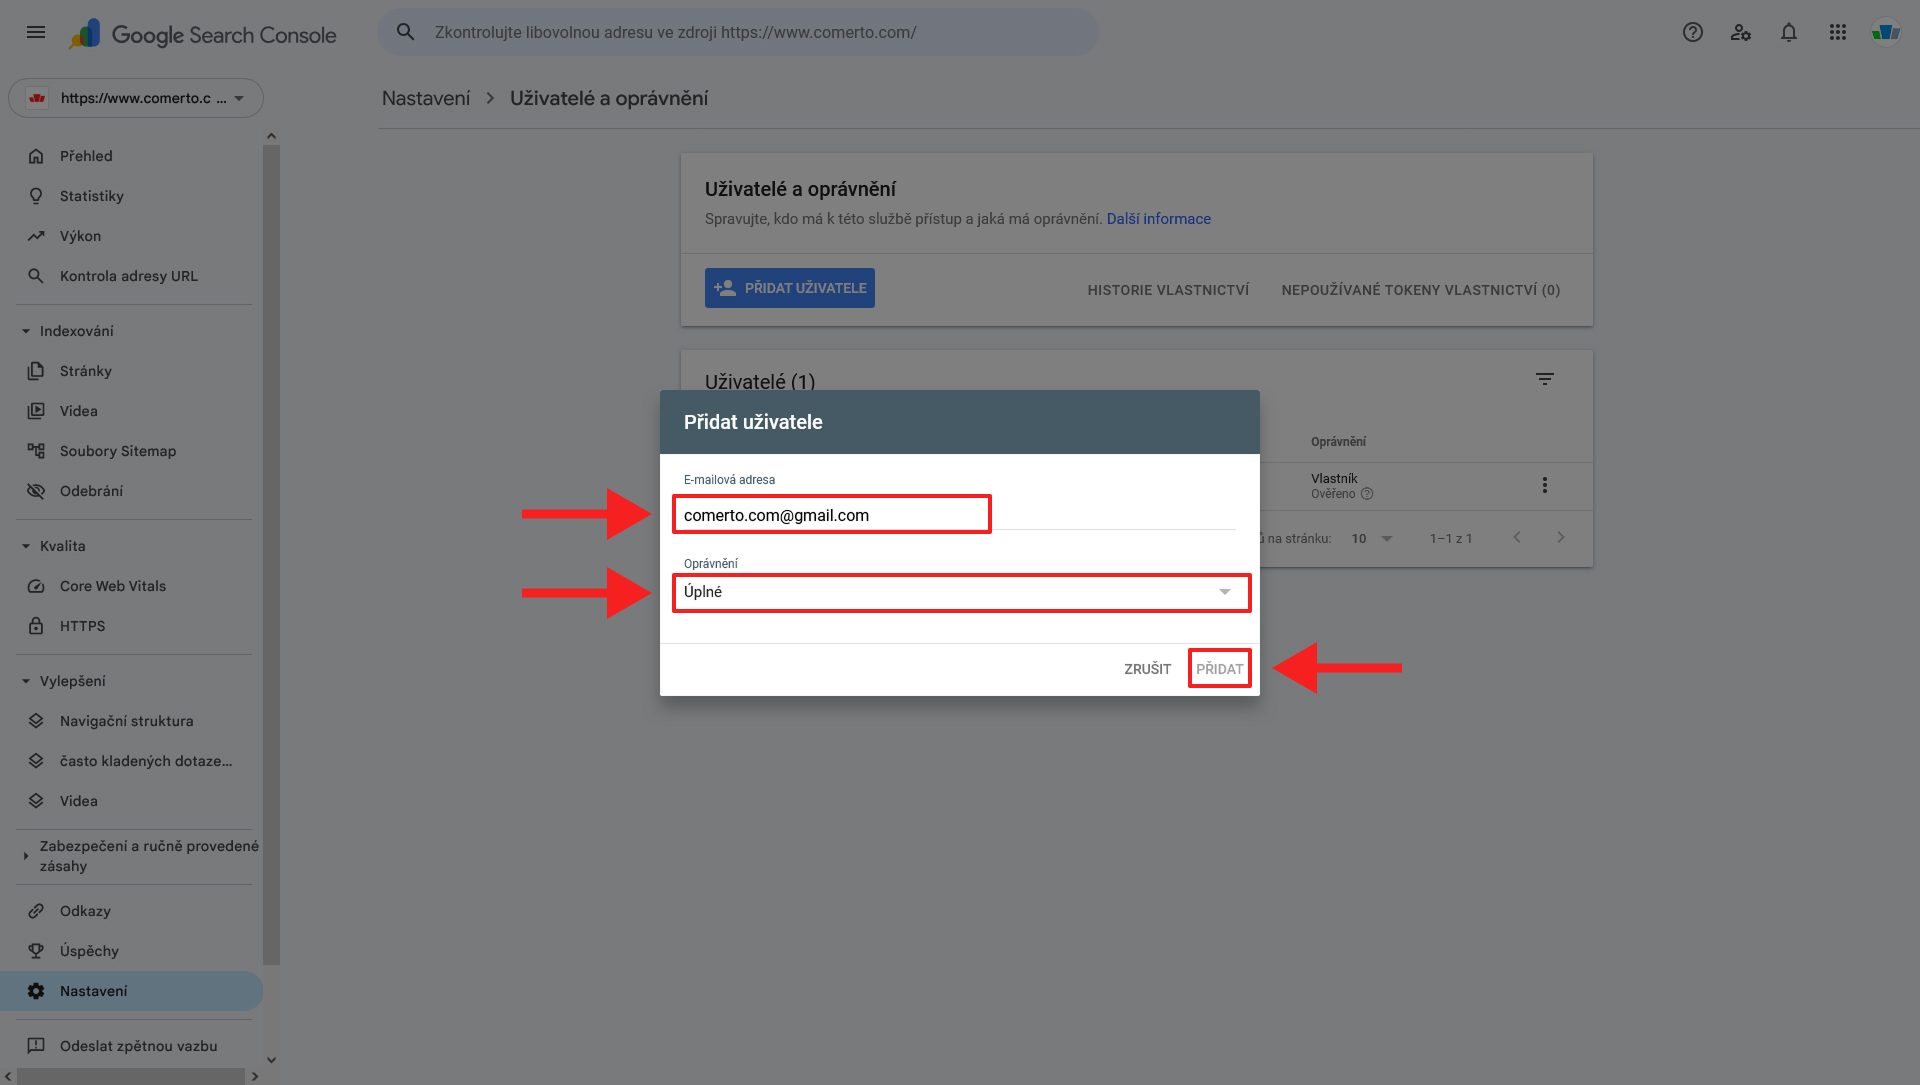Open the notifications bell icon
Screen dimensions: 1920x1085
coord(1788,32)
